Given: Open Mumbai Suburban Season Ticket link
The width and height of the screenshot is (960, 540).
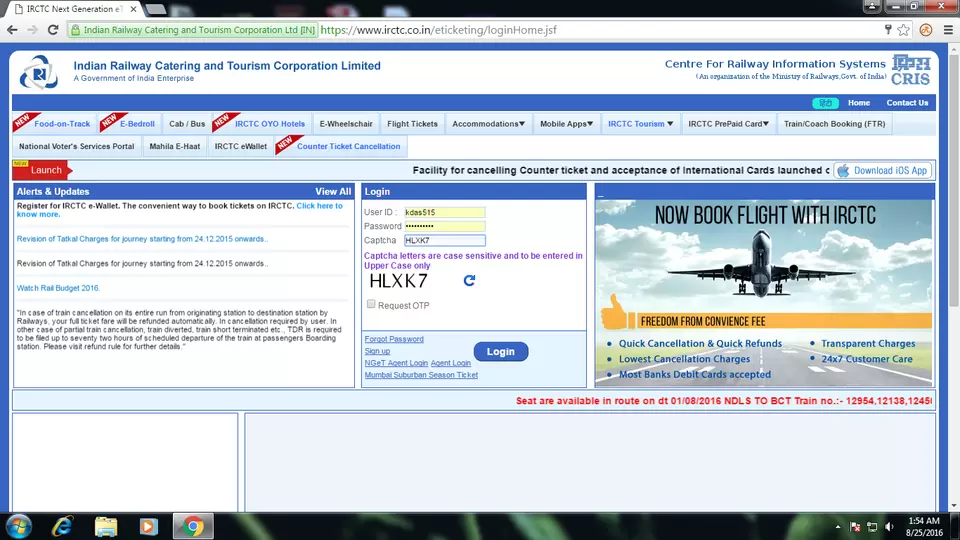Looking at the screenshot, I should (421, 375).
